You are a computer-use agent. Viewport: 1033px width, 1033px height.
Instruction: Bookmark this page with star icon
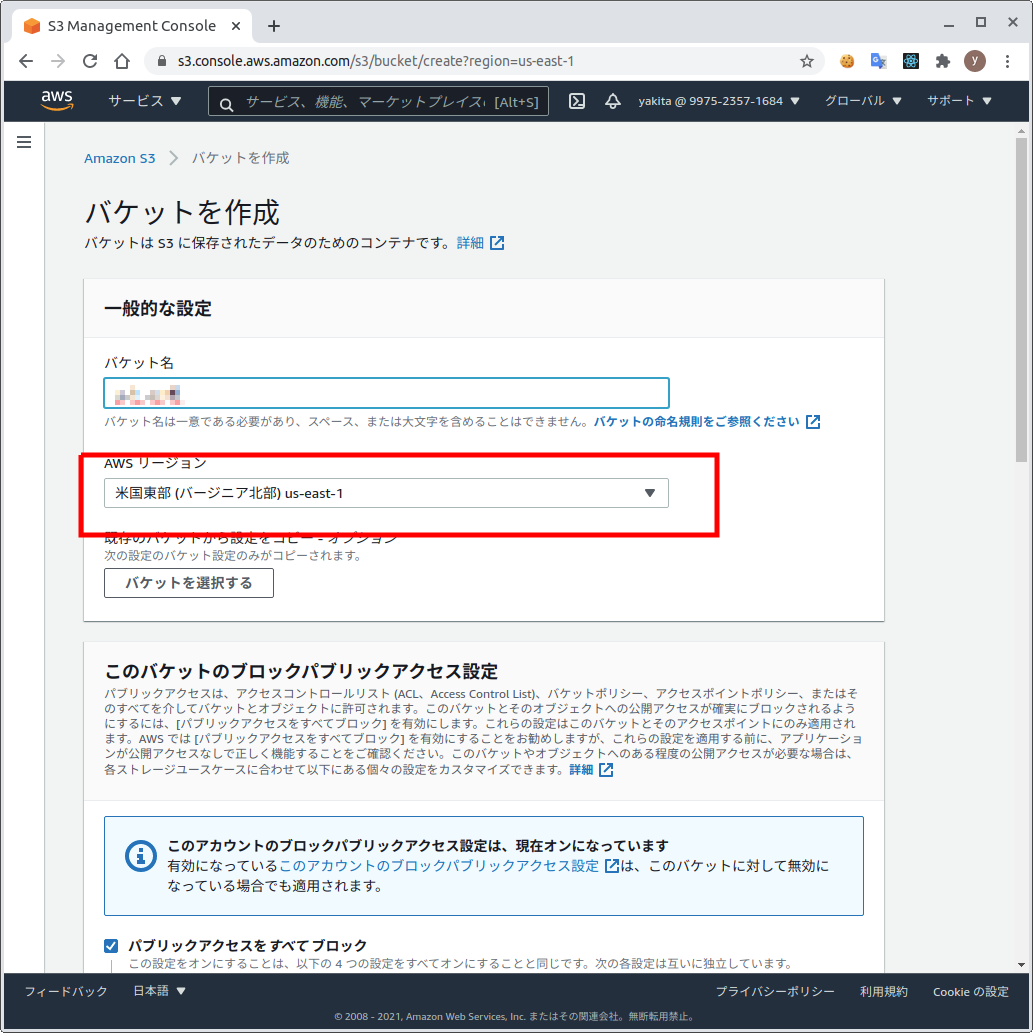806,61
